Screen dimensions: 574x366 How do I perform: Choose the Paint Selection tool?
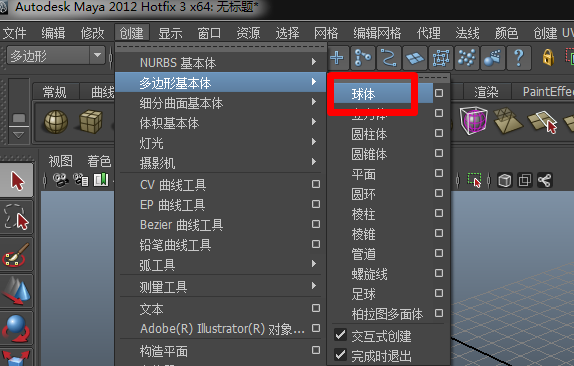coord(17,254)
